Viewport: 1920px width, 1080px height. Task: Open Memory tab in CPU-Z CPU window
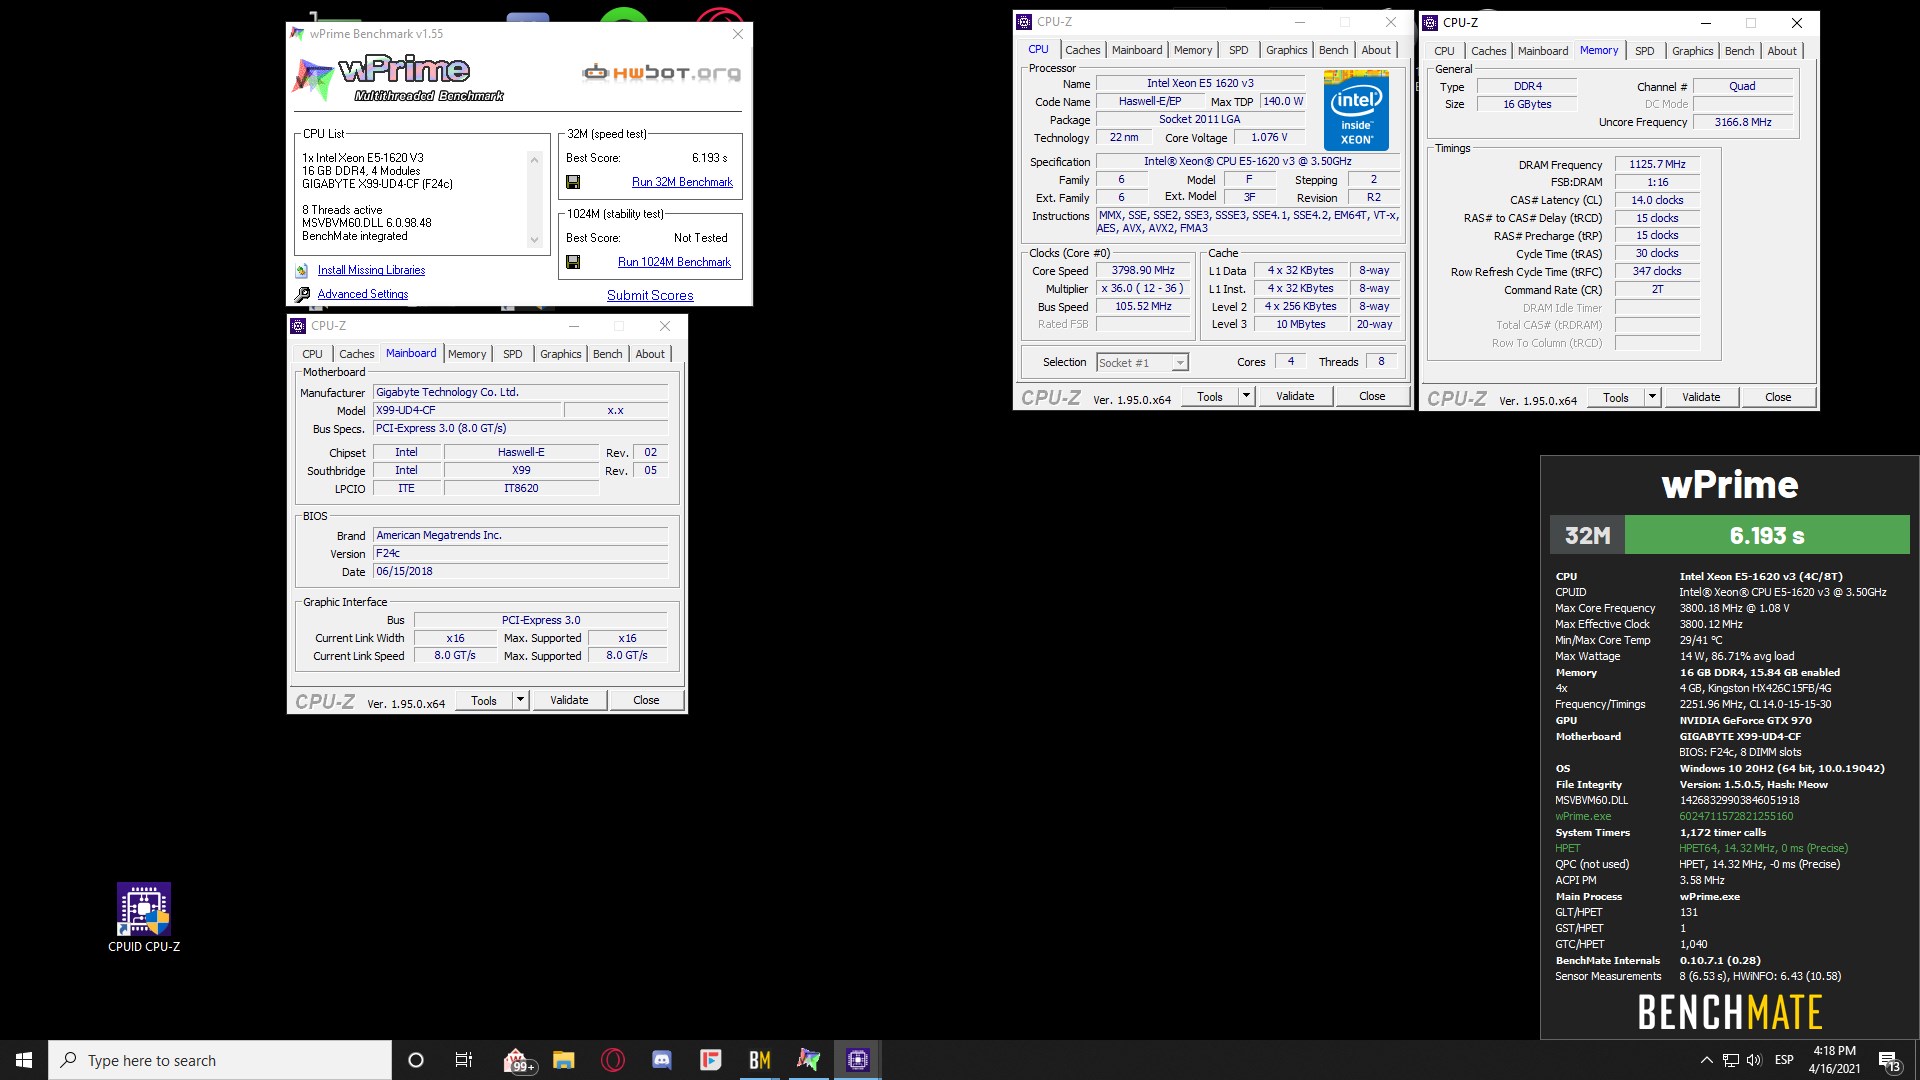(x=1193, y=50)
